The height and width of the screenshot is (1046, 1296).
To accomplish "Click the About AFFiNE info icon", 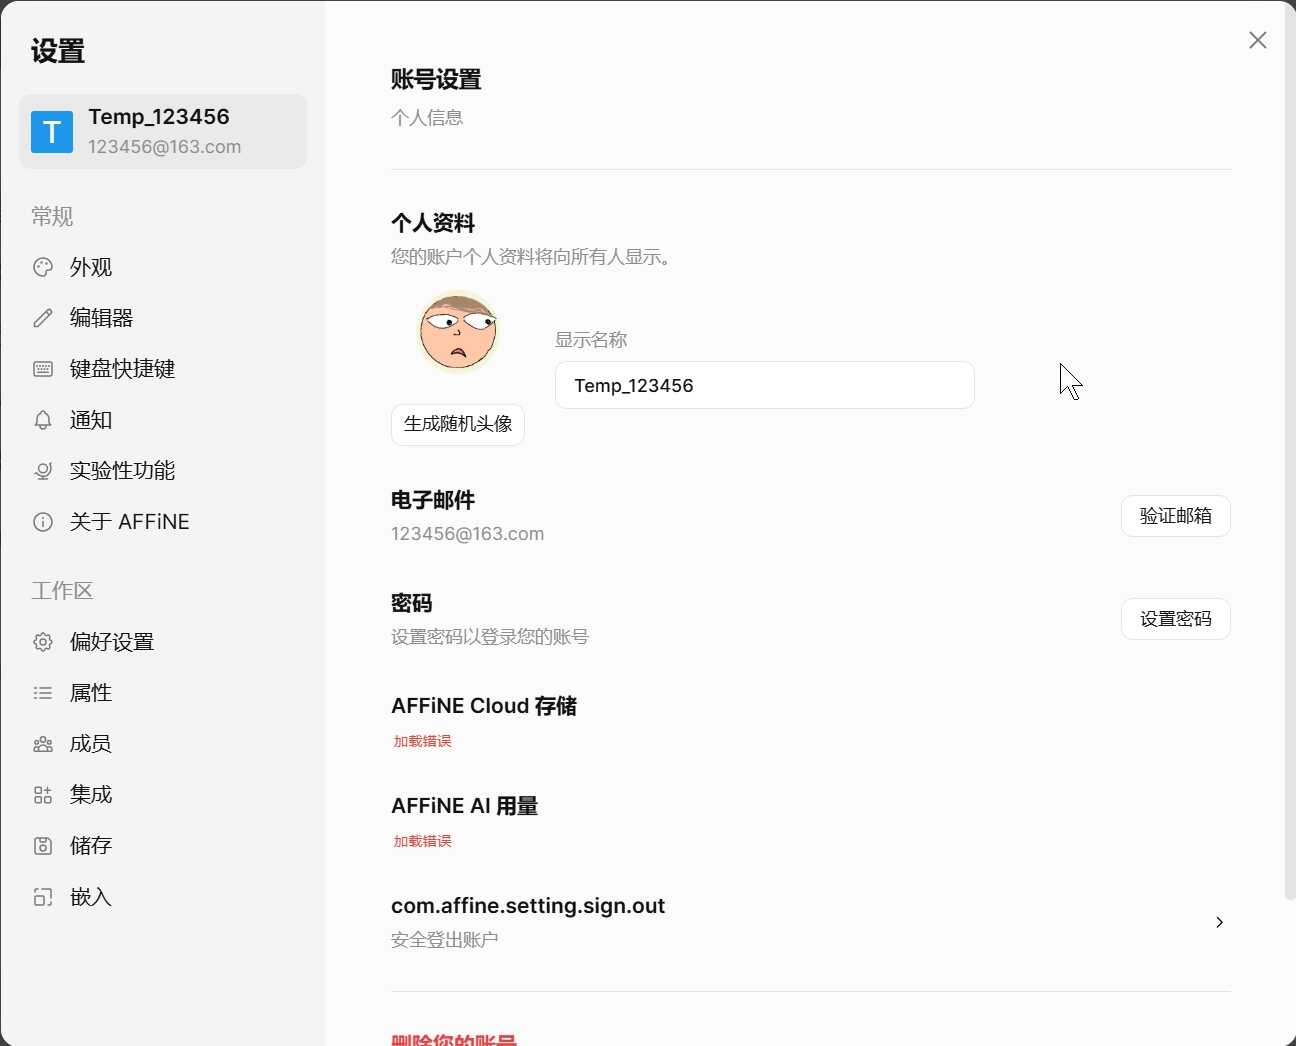I will 42,521.
